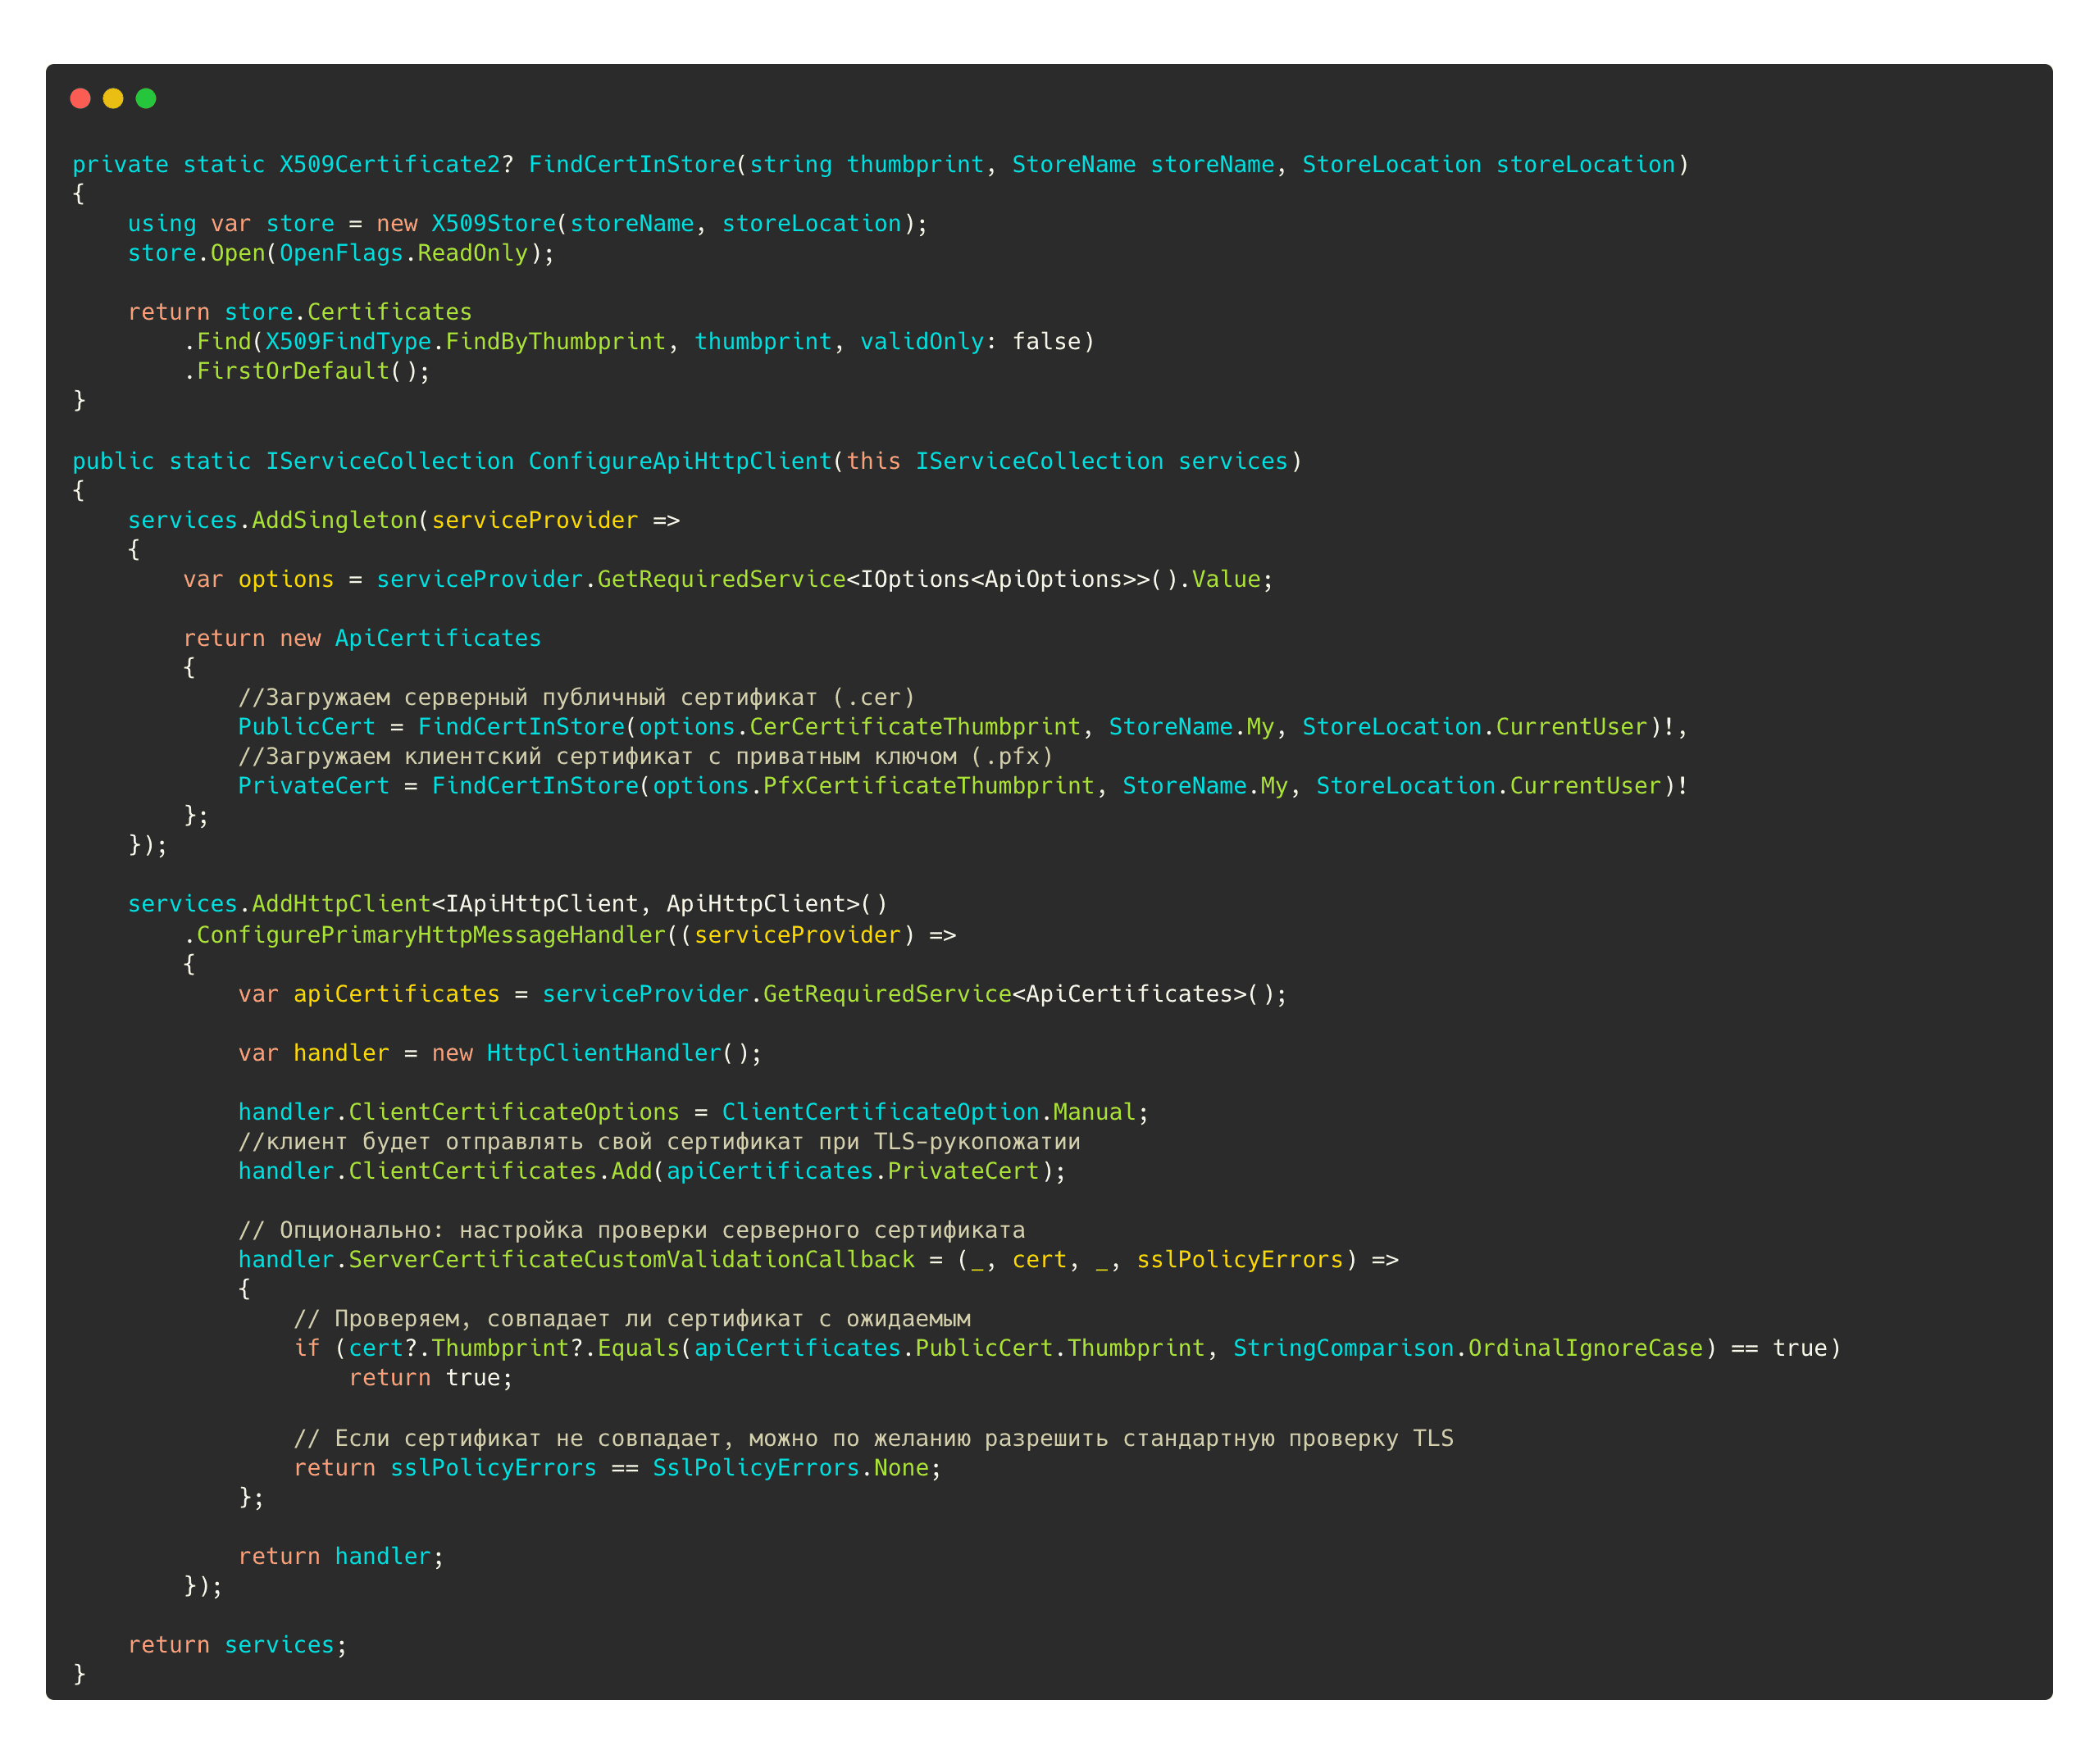The width and height of the screenshot is (2099, 1764).
Task: Click StringComparison.OrdinalIgnoreCase argument
Action: 1467,1348
